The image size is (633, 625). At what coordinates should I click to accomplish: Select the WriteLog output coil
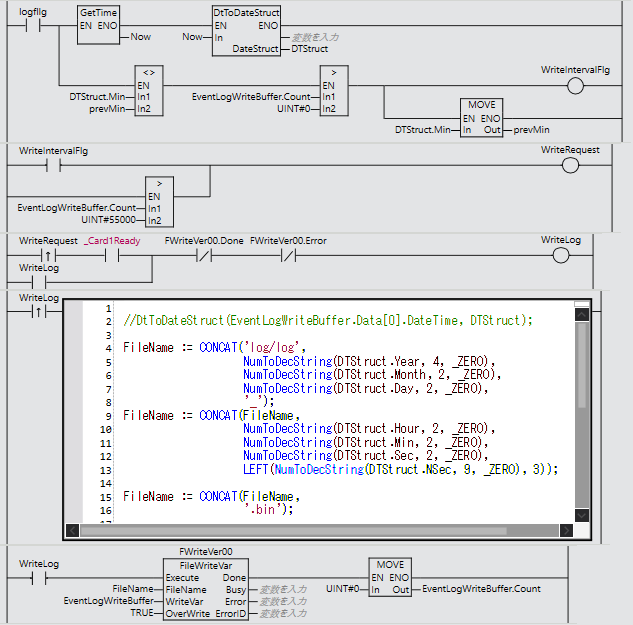559,255
